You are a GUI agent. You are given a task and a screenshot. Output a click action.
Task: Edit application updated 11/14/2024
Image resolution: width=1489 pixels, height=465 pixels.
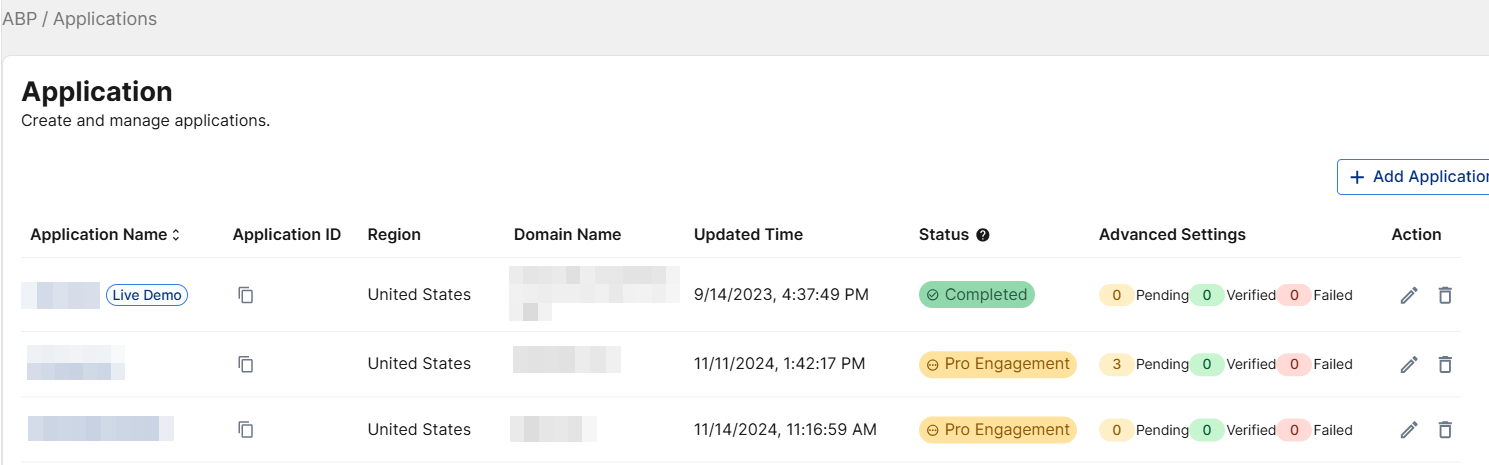coord(1409,430)
